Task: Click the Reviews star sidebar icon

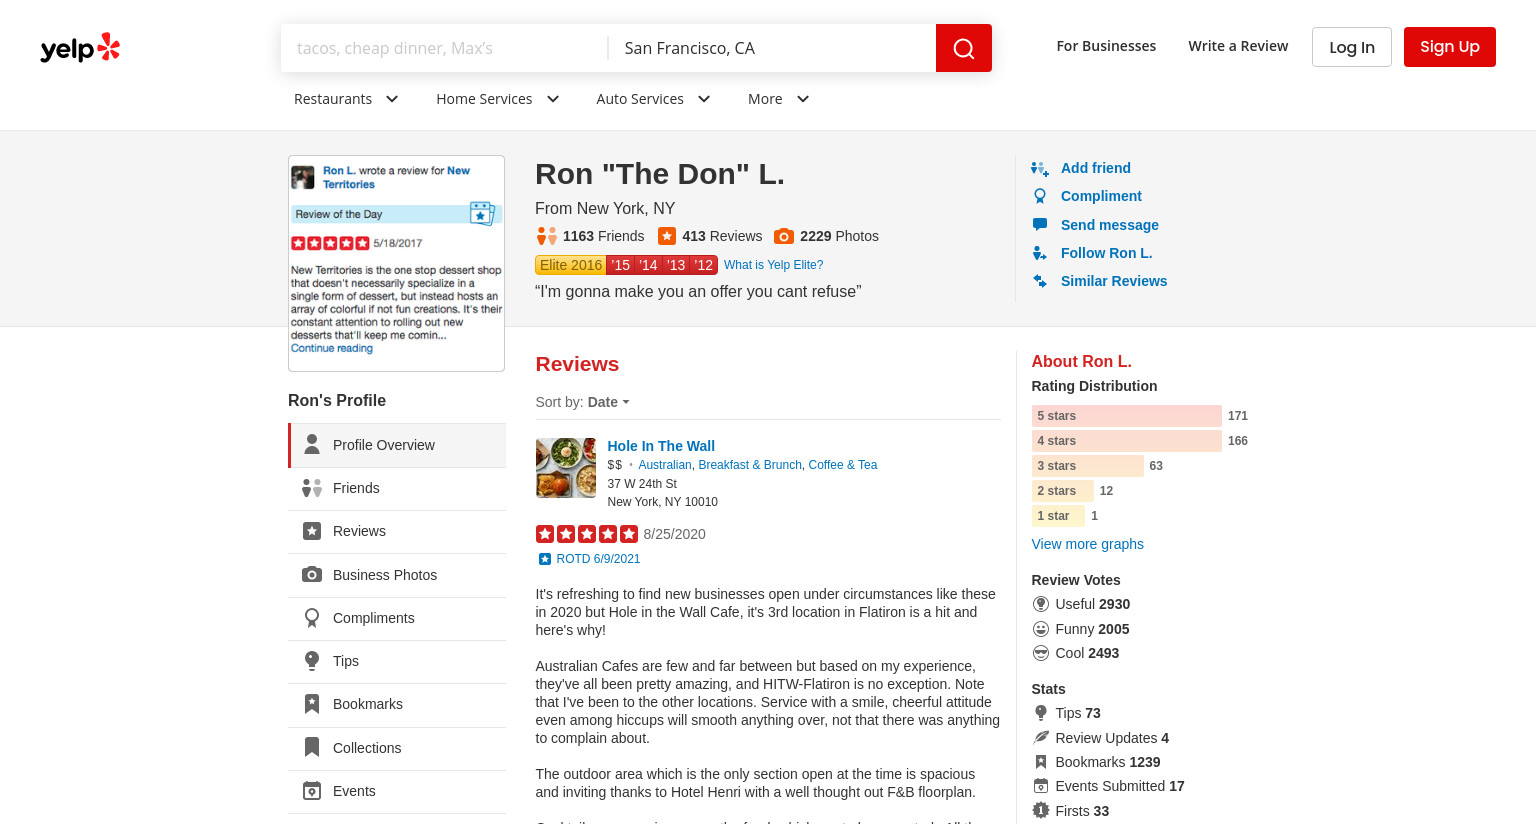Action: pyautogui.click(x=312, y=531)
